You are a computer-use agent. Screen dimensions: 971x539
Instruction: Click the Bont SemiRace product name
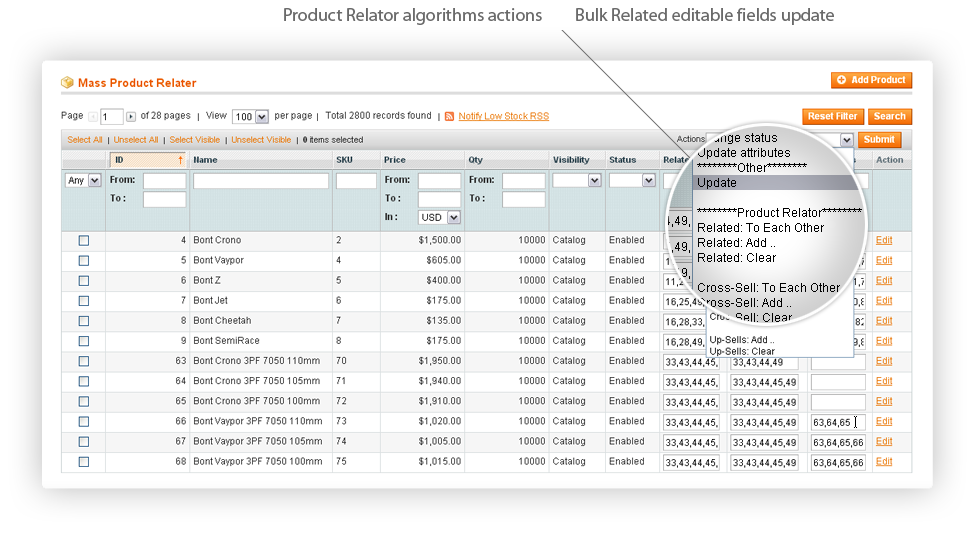tap(226, 341)
